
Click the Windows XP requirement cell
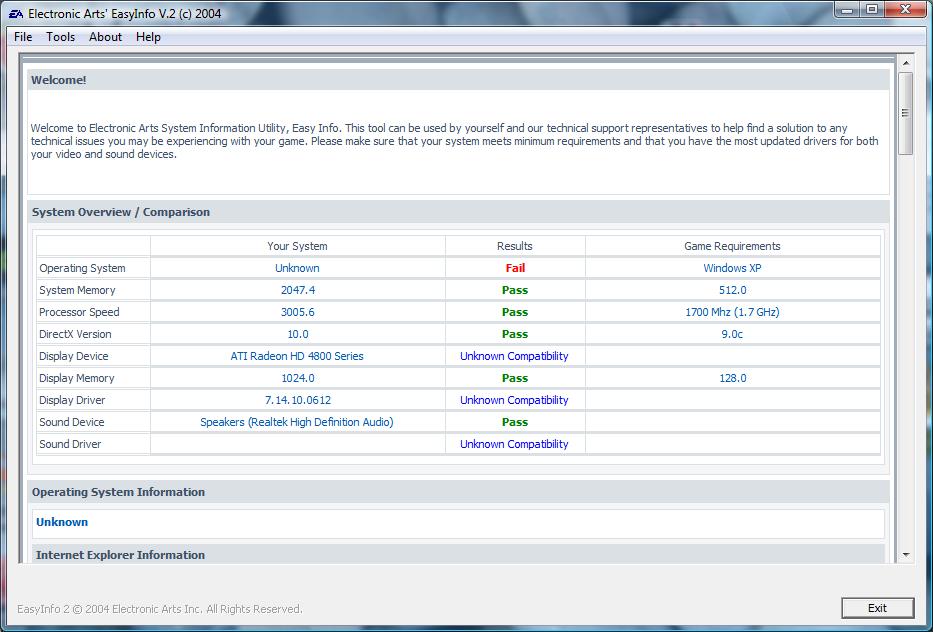point(732,268)
